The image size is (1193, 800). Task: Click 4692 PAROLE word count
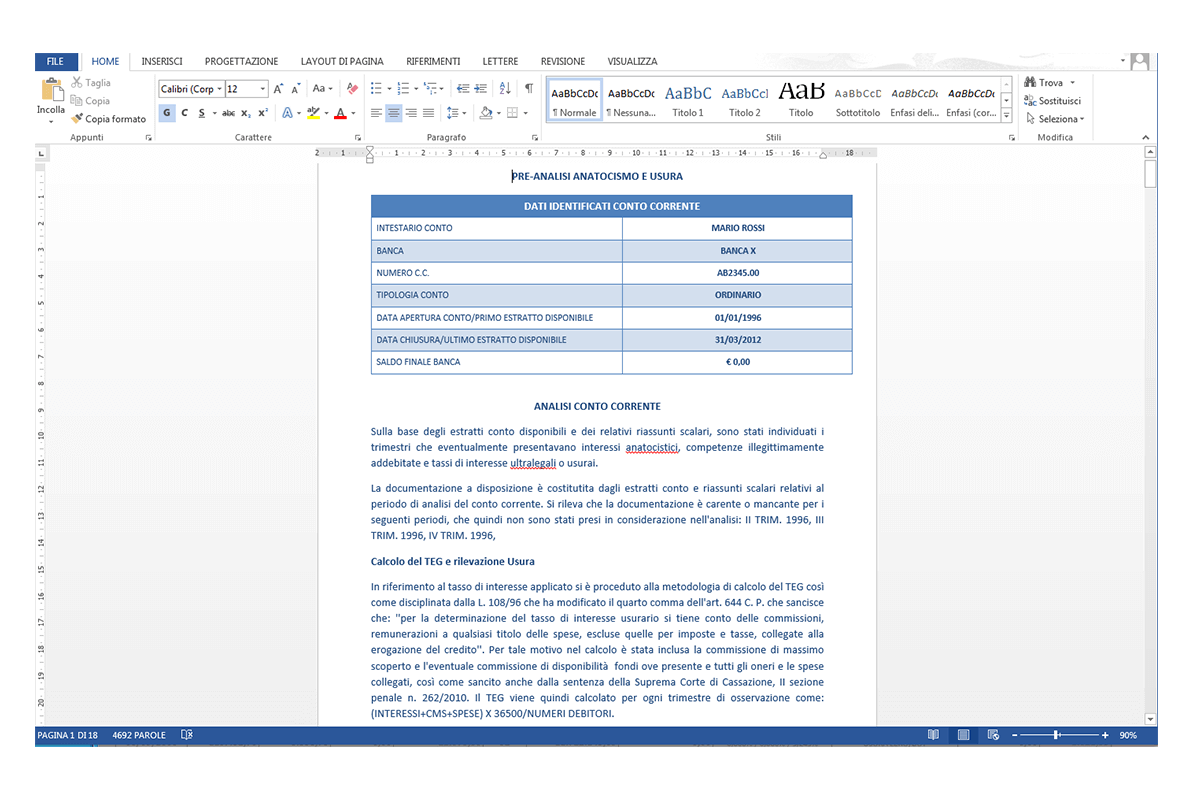138,735
